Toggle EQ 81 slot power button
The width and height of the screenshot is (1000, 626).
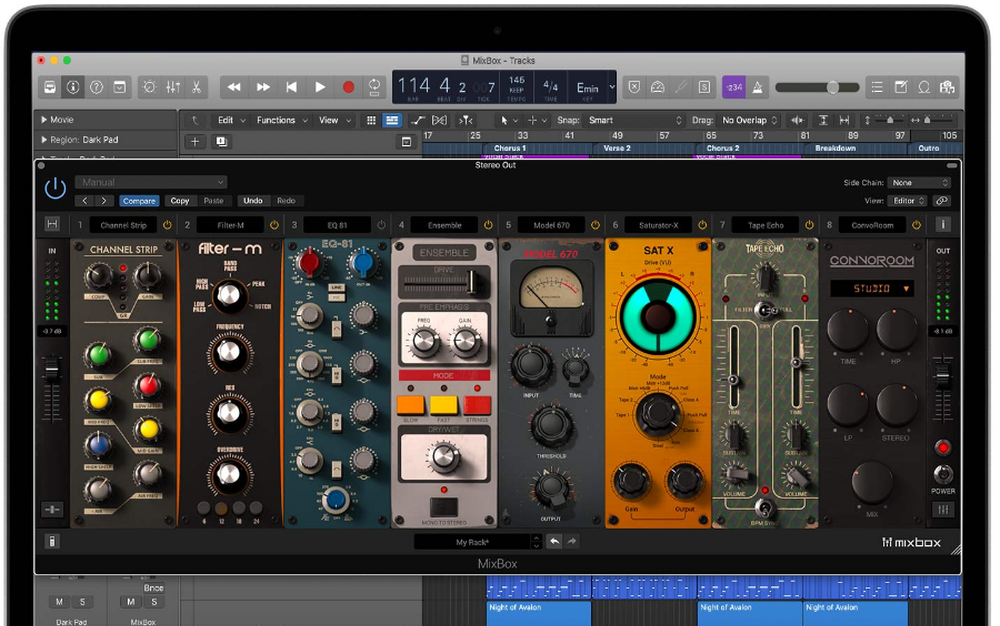pyautogui.click(x=381, y=225)
